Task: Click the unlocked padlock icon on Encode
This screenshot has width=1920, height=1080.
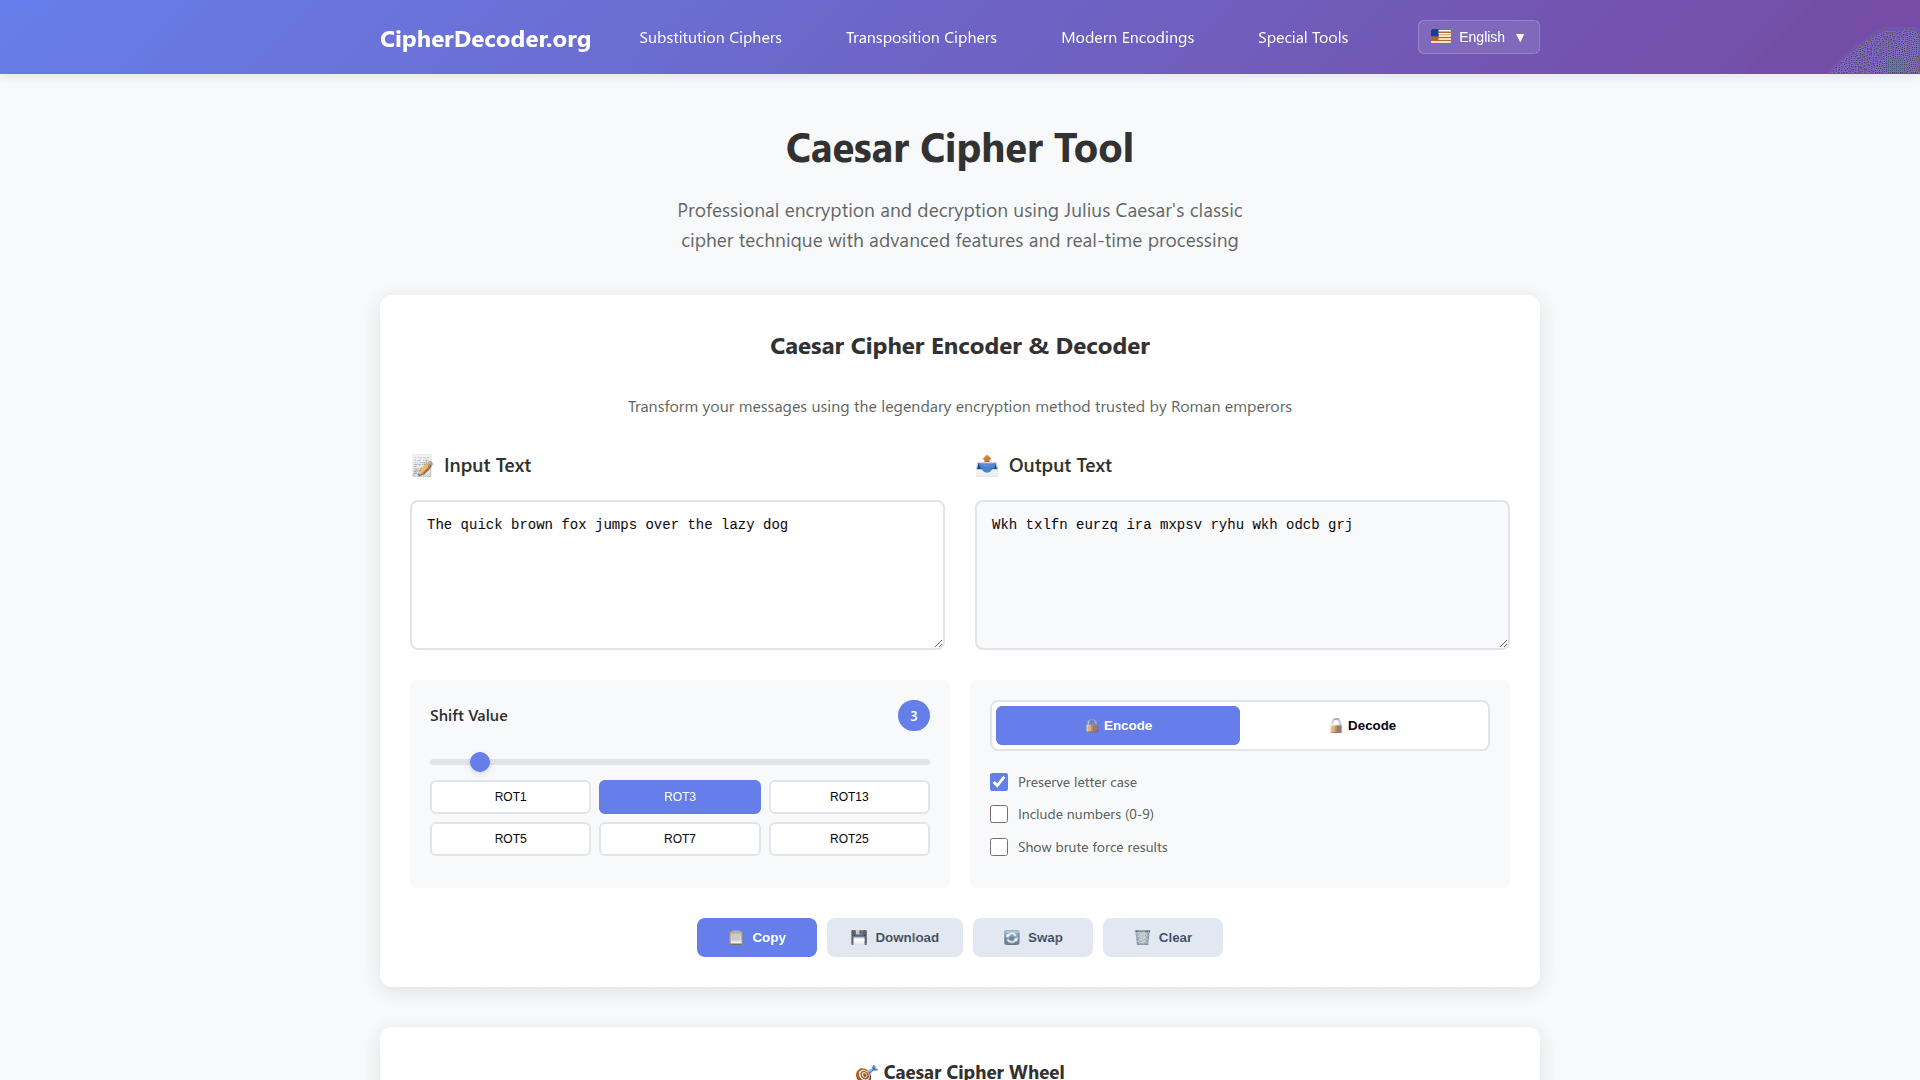Action: tap(1090, 725)
